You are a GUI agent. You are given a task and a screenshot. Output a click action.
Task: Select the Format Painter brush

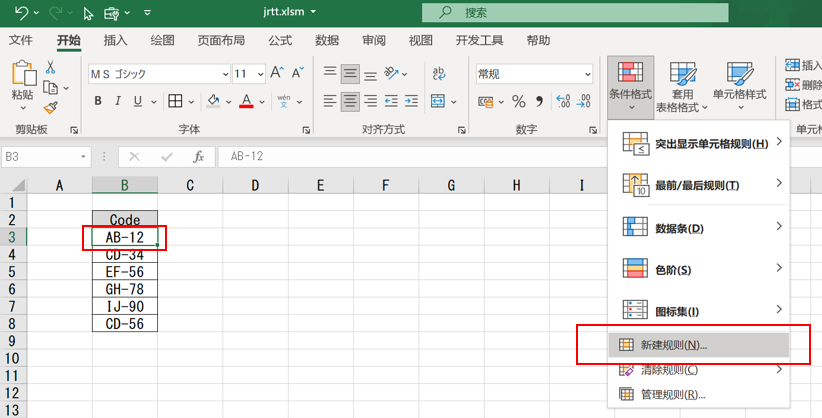pos(50,108)
